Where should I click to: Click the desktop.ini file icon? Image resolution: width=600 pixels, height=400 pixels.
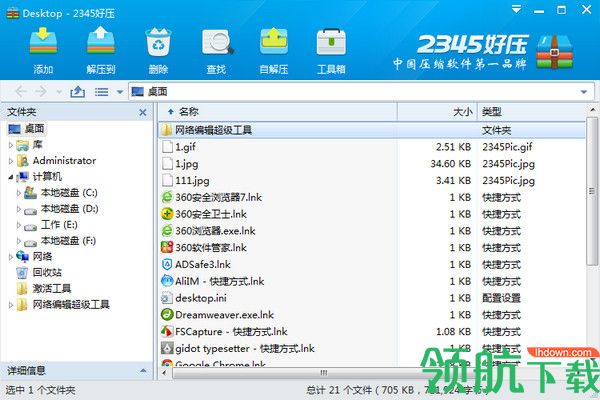[167, 298]
